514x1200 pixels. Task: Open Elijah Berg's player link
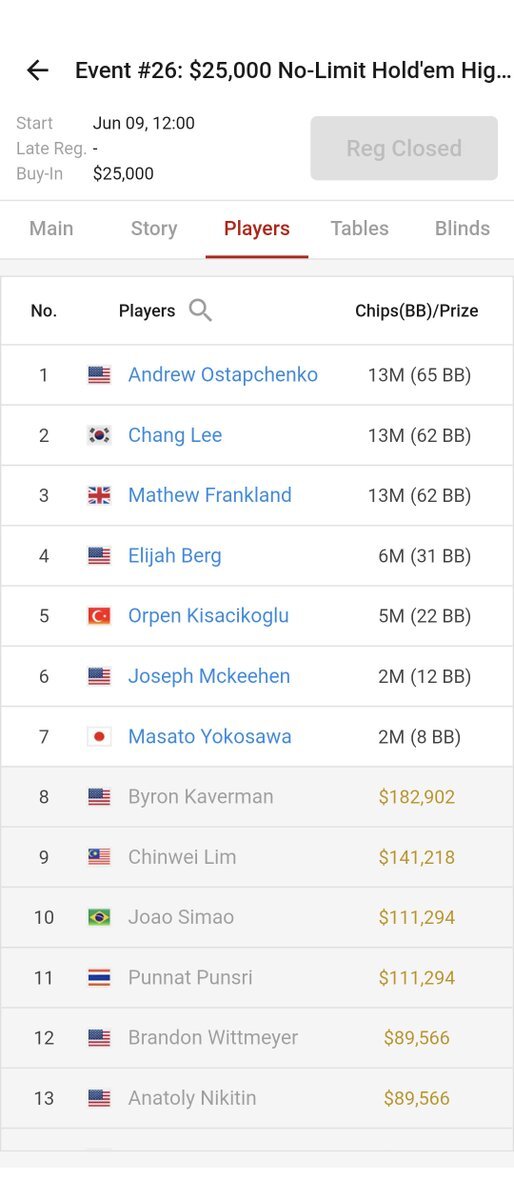(175, 556)
